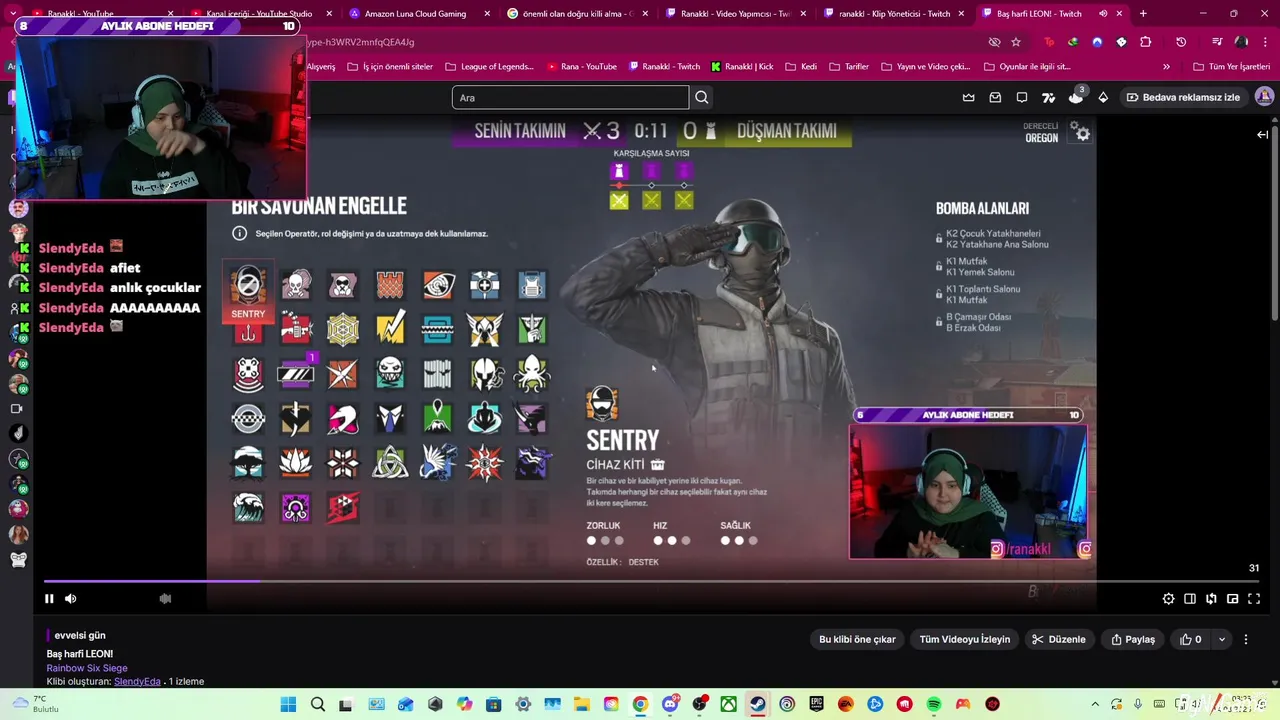Image resolution: width=1280 pixels, height=720 pixels.
Task: Open SlendyEda clip creator link
Action: [137, 682]
